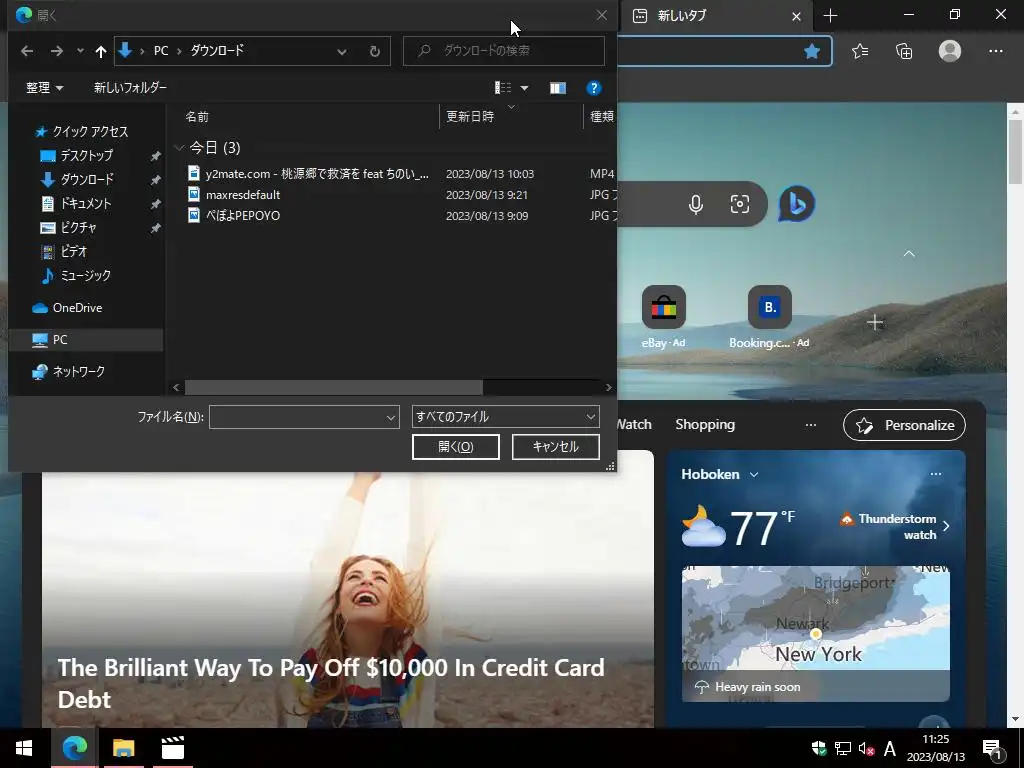Open Edge settings and more menu

tap(996, 51)
